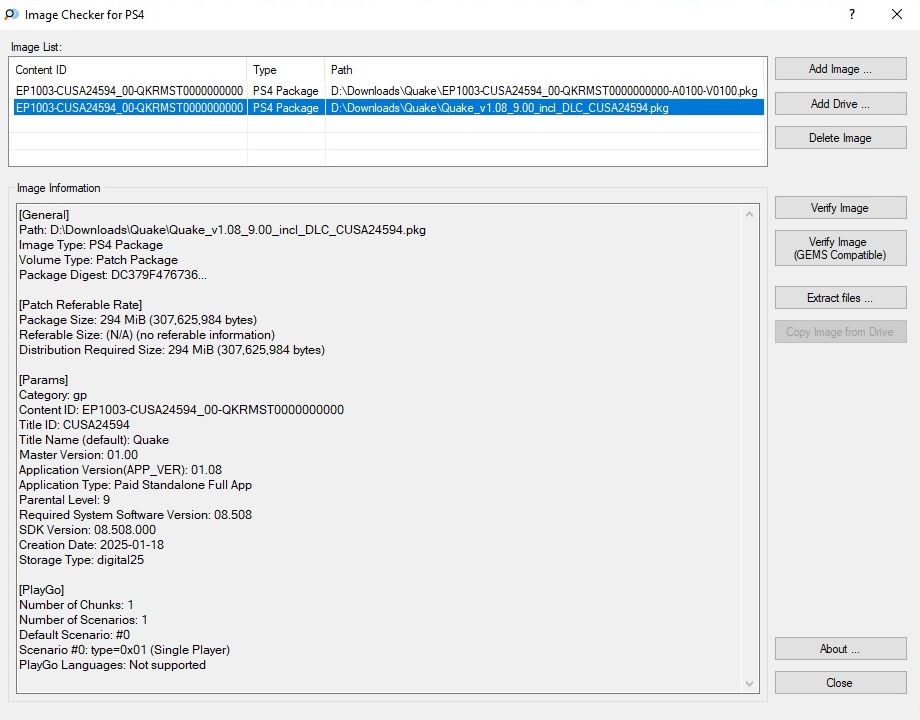Click the help question mark button
This screenshot has width=920, height=720.
pyautogui.click(x=851, y=14)
